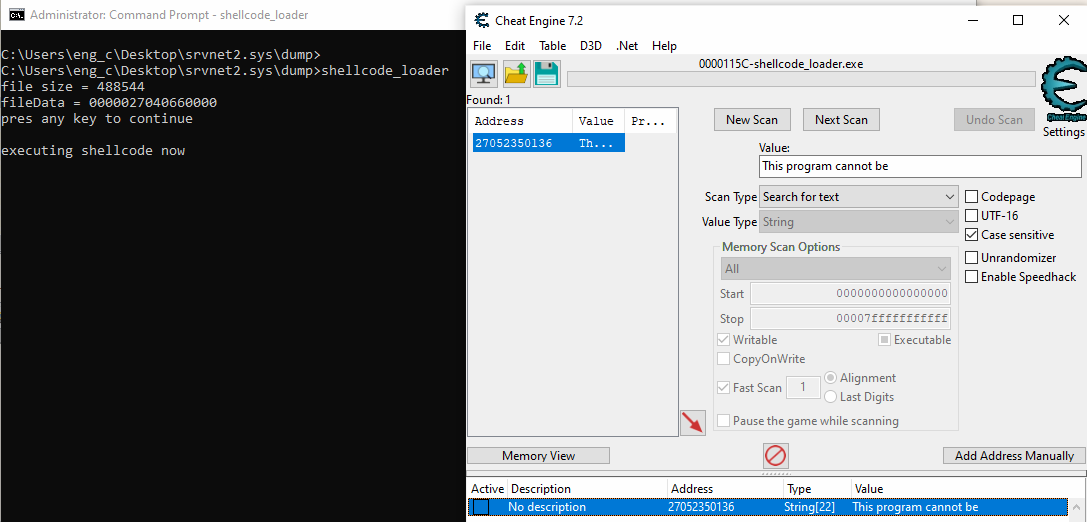
Task: Click the open folder load table icon
Action: (516, 73)
